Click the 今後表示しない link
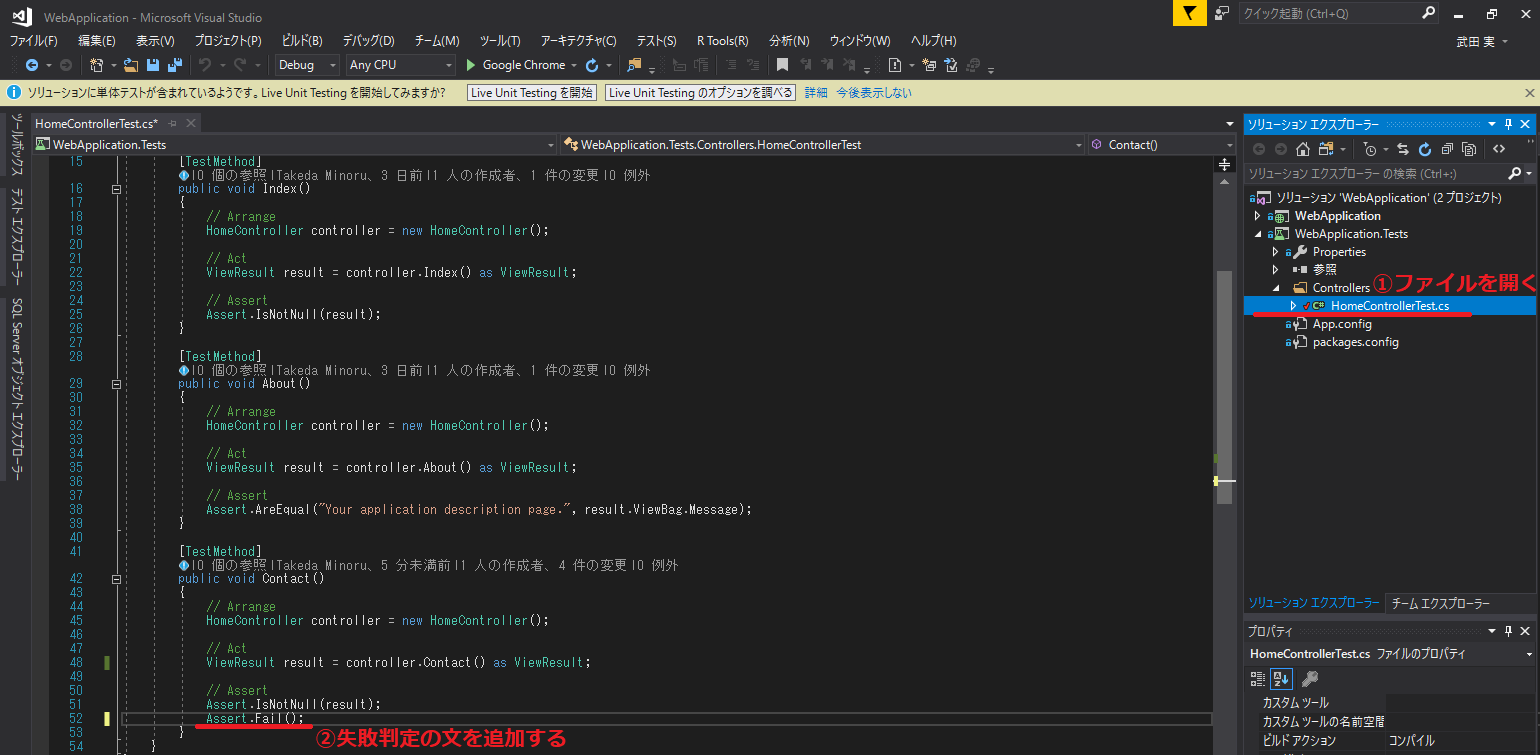This screenshot has height=755, width=1540. click(874, 93)
